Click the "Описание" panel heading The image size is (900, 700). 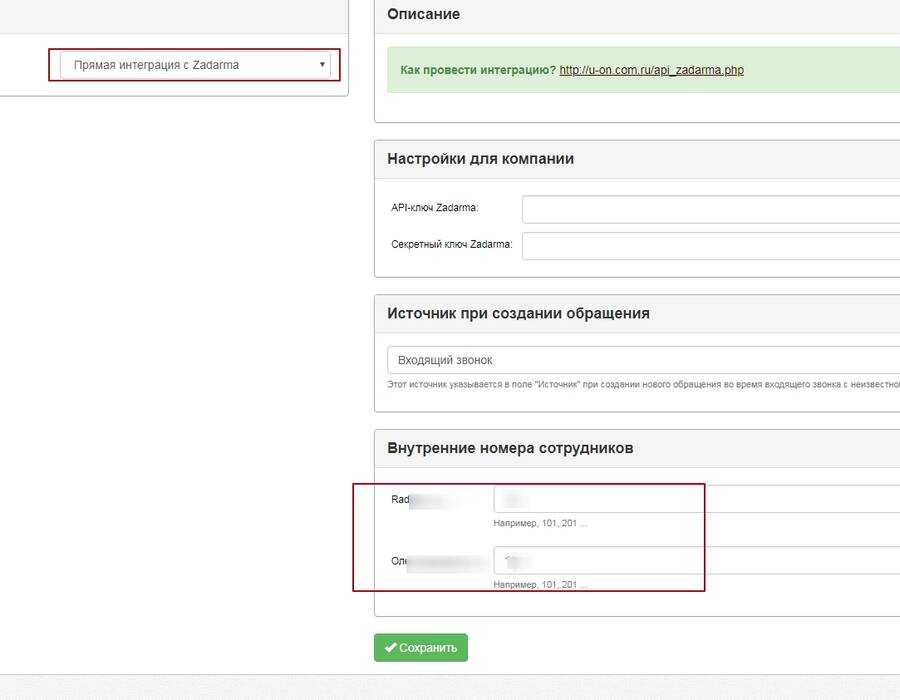pos(424,14)
